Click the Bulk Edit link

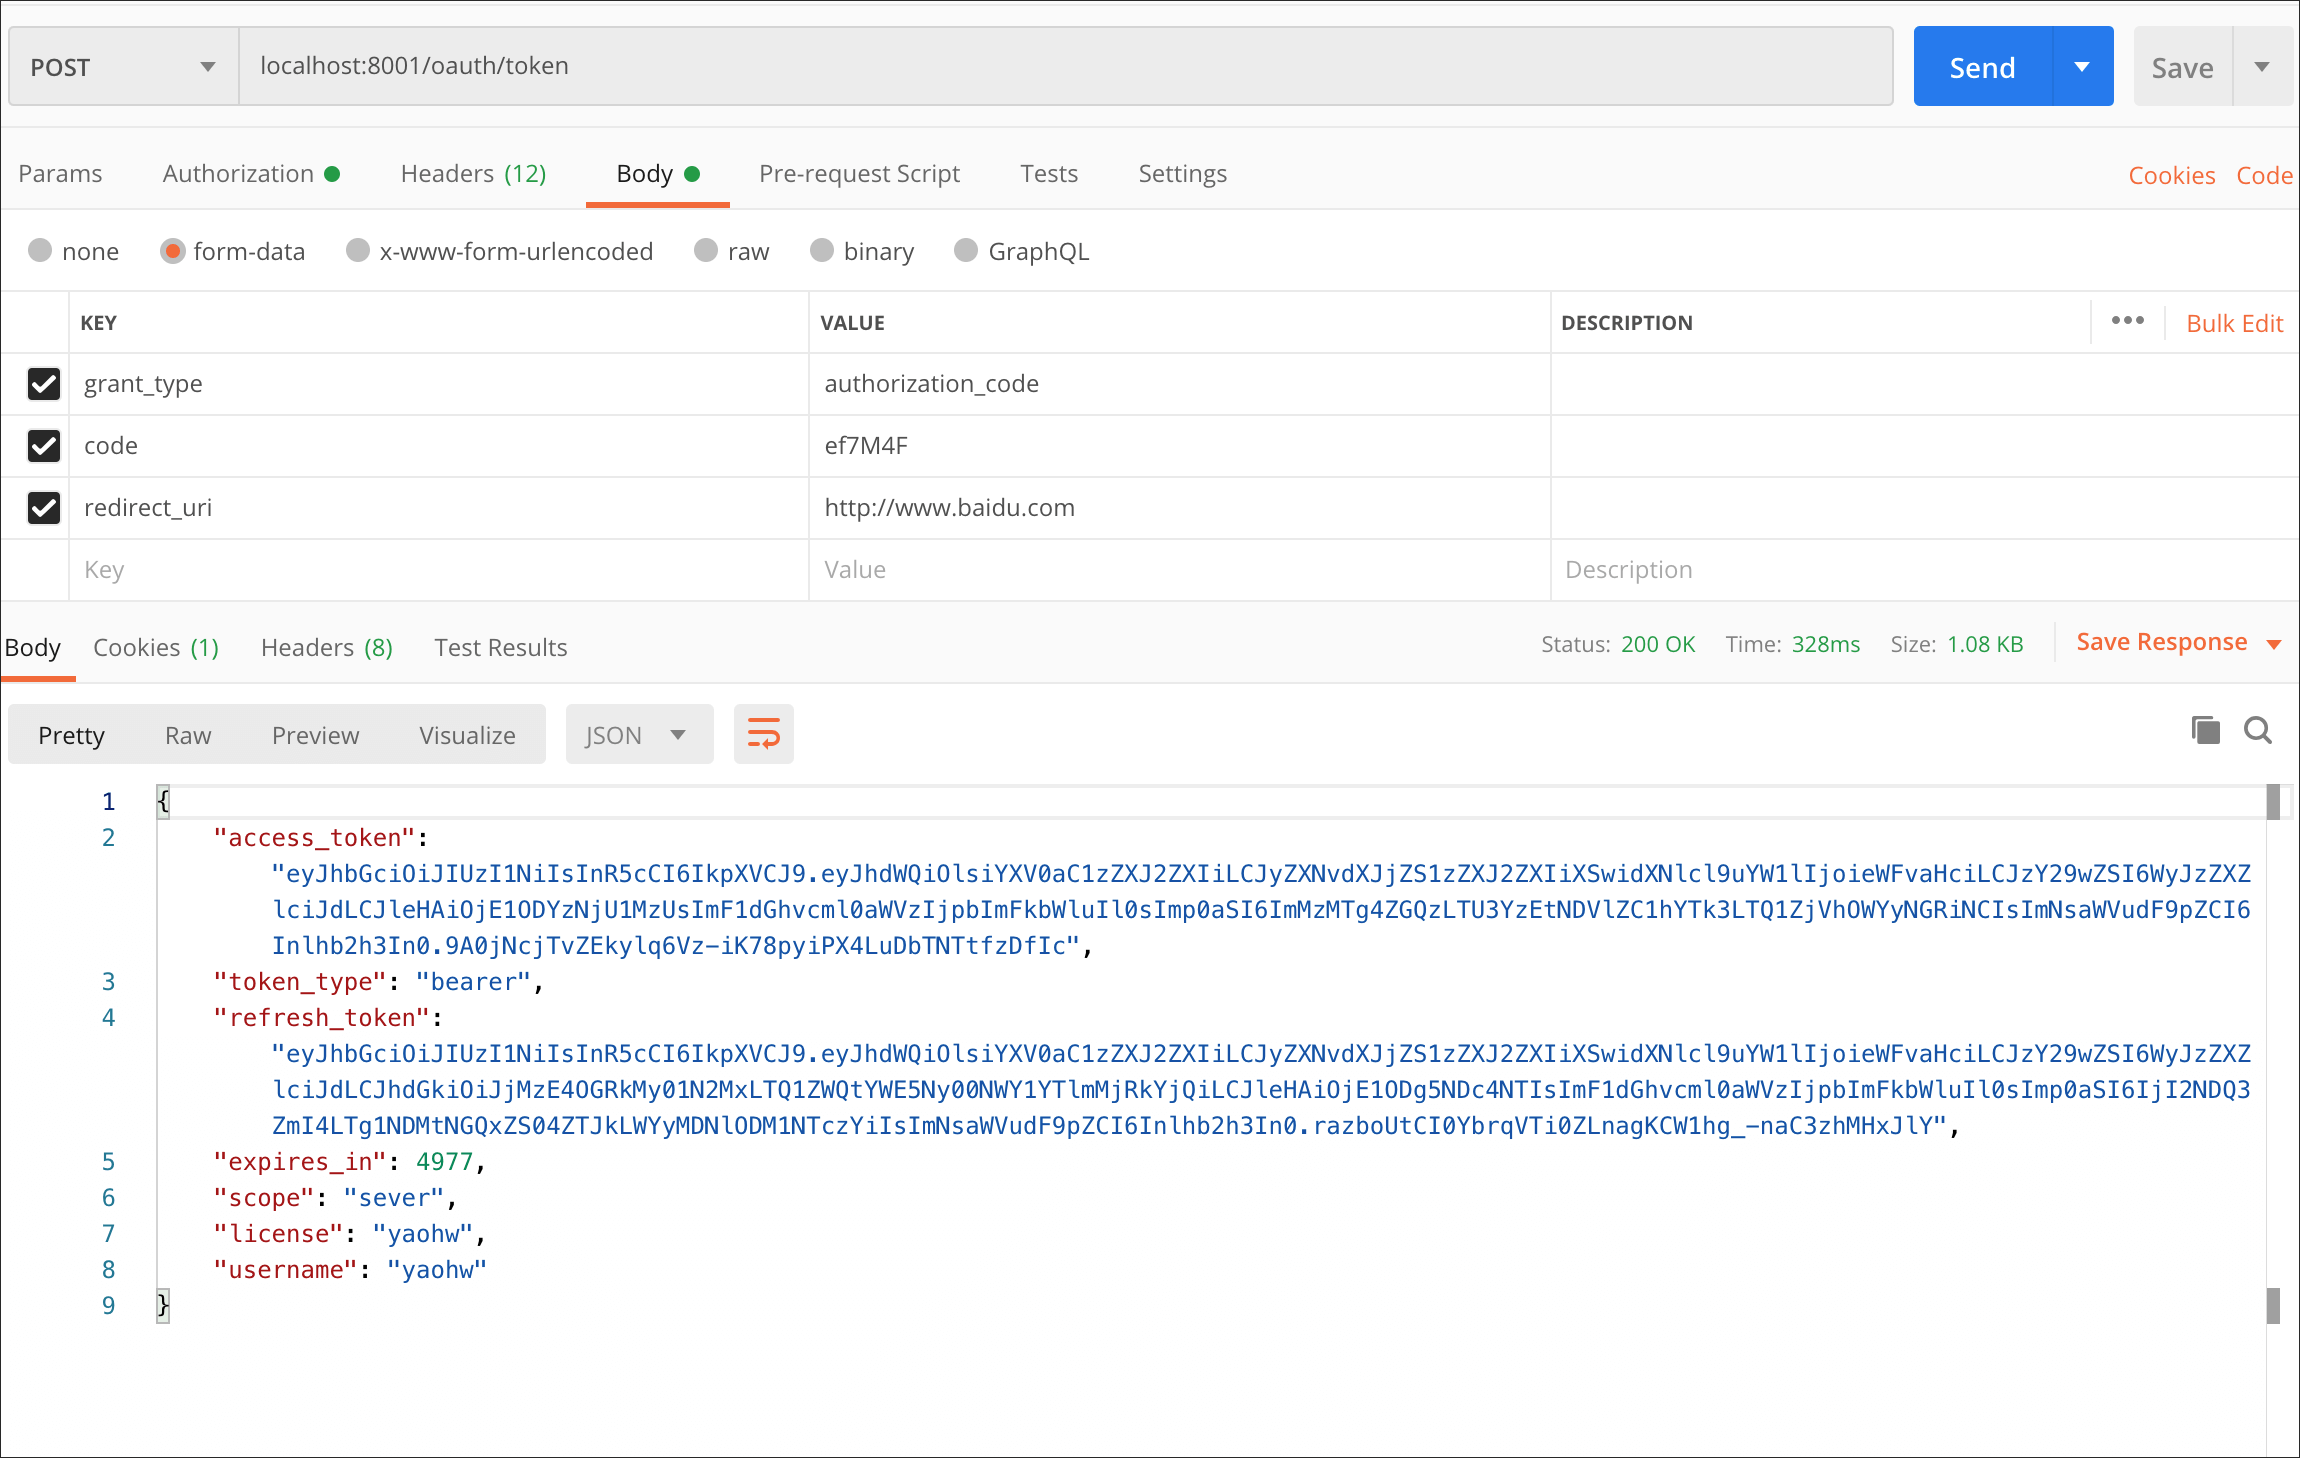(x=2234, y=323)
